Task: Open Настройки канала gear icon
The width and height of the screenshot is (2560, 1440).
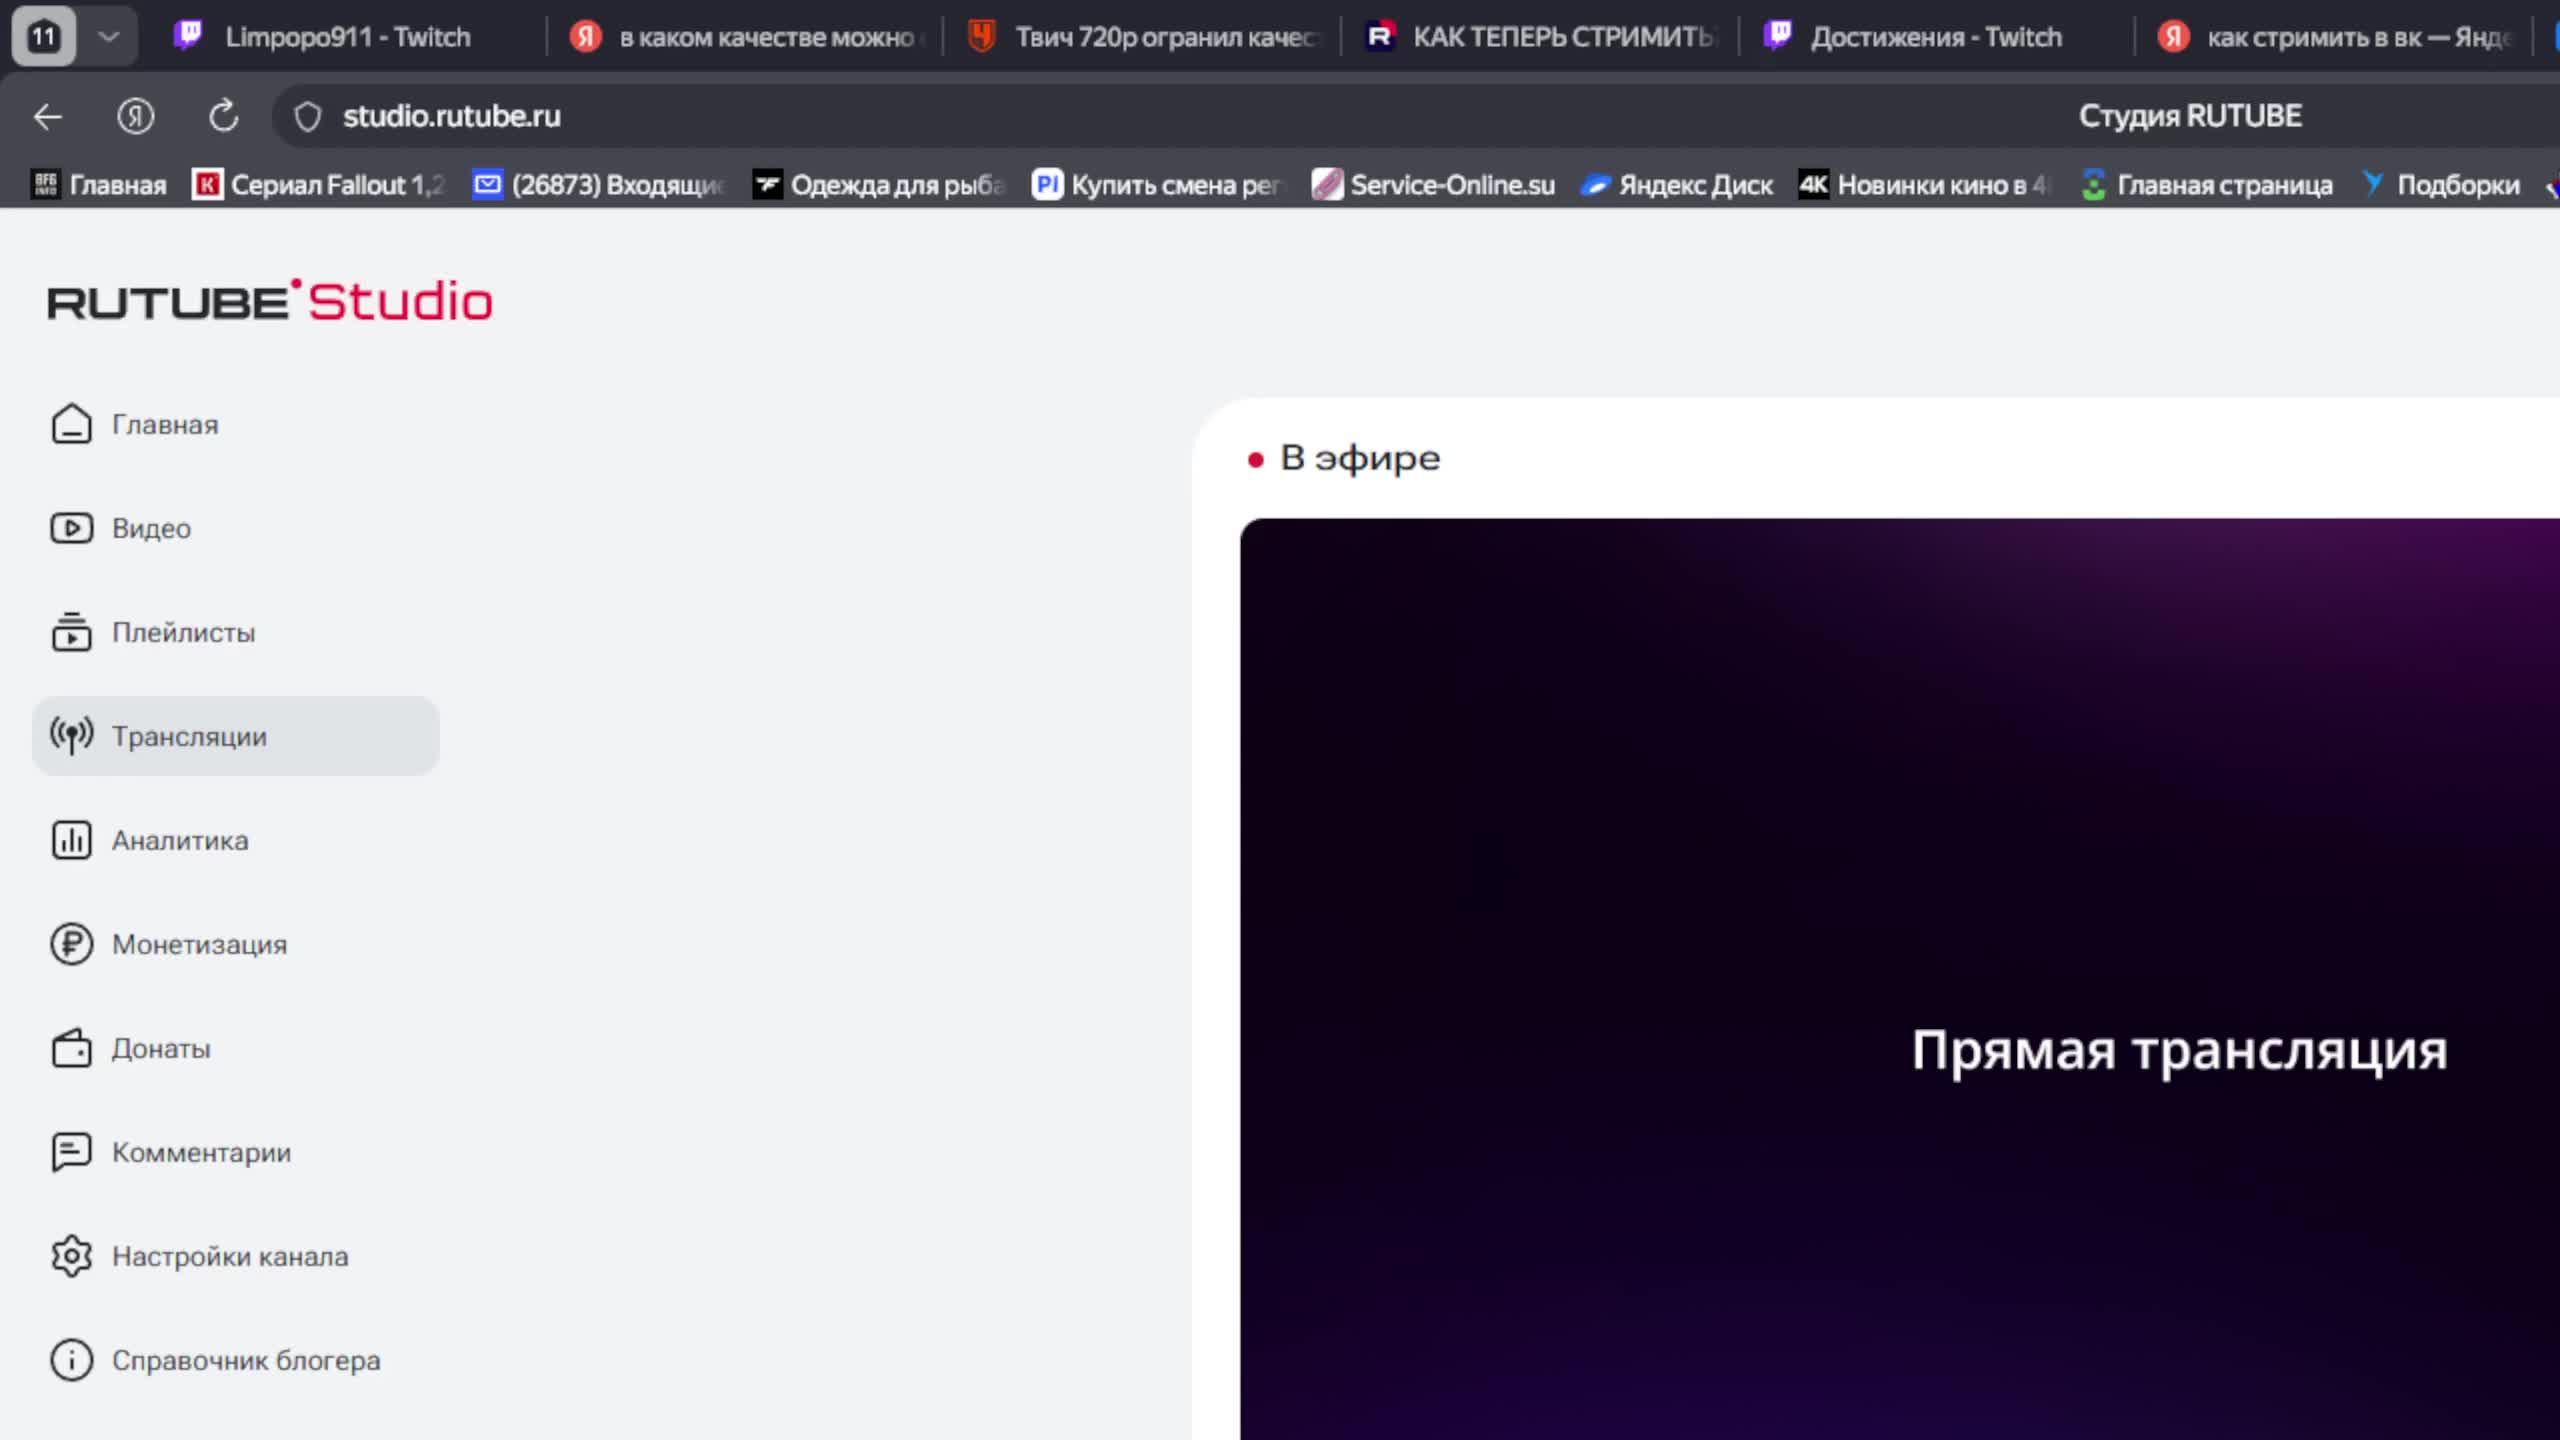Action: [71, 1256]
